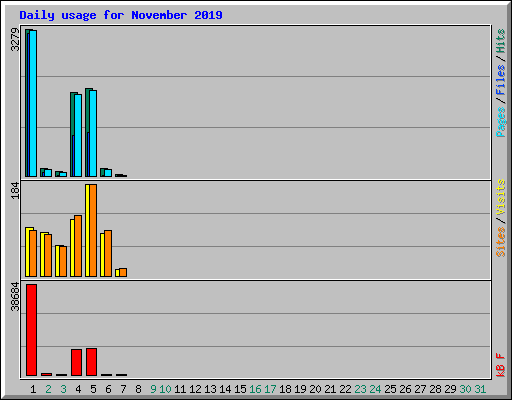Click green day number 17 on the axis
This screenshot has width=512, height=400.
tap(270, 389)
